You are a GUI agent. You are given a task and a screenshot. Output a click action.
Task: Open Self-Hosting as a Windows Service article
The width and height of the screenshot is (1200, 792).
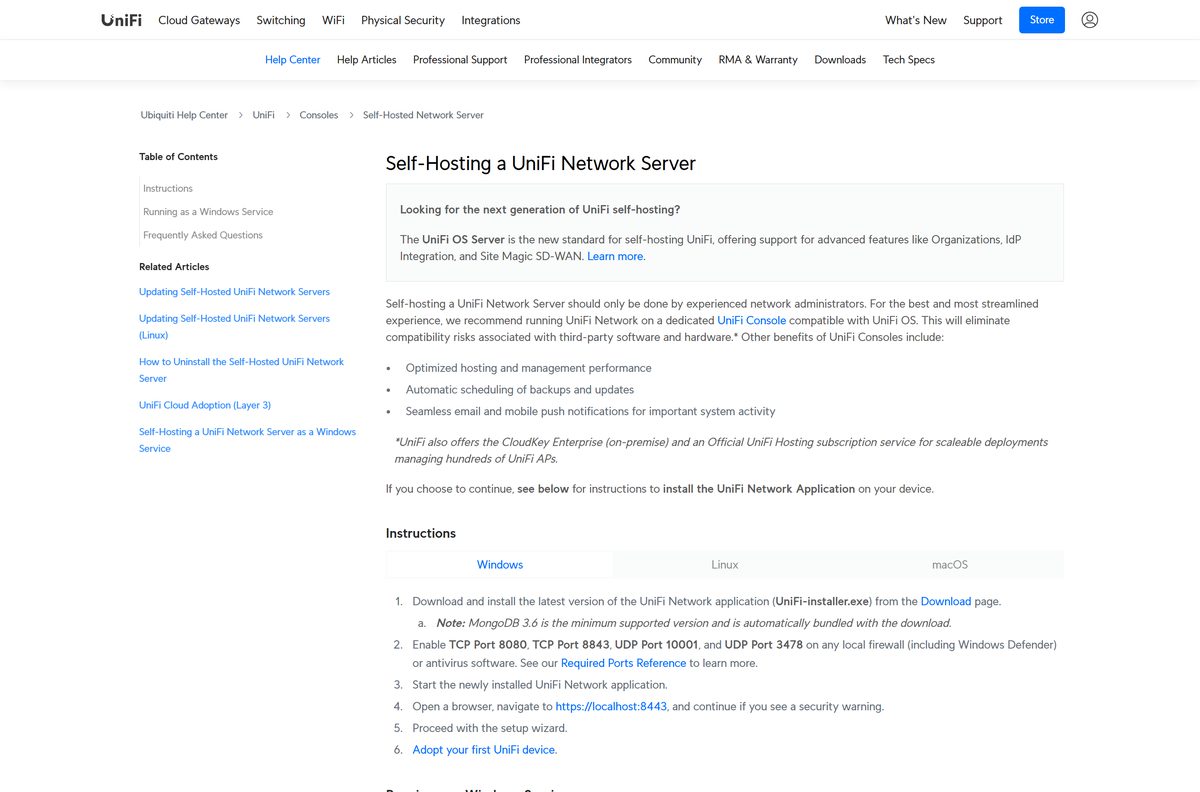tap(247, 440)
